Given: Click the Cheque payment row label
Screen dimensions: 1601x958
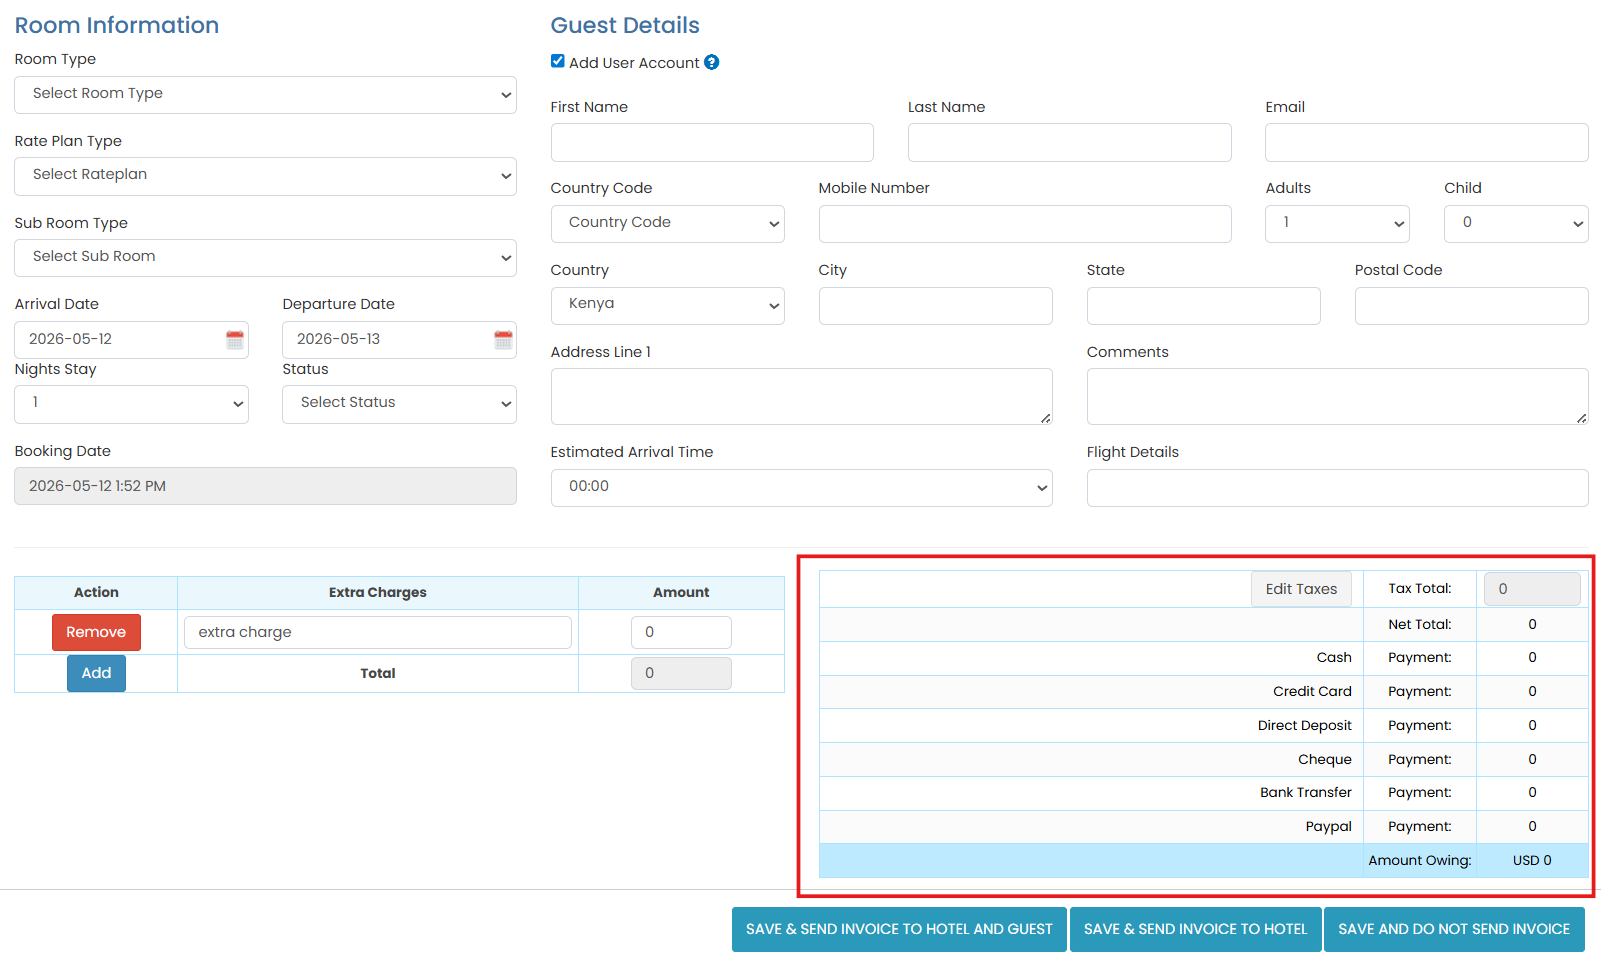Looking at the screenshot, I should [1324, 760].
